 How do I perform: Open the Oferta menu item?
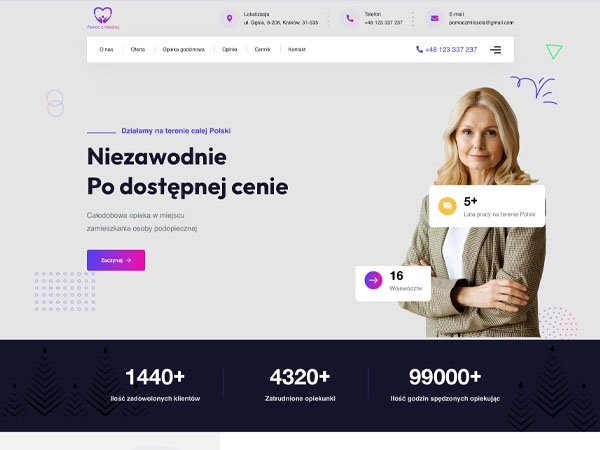click(138, 49)
